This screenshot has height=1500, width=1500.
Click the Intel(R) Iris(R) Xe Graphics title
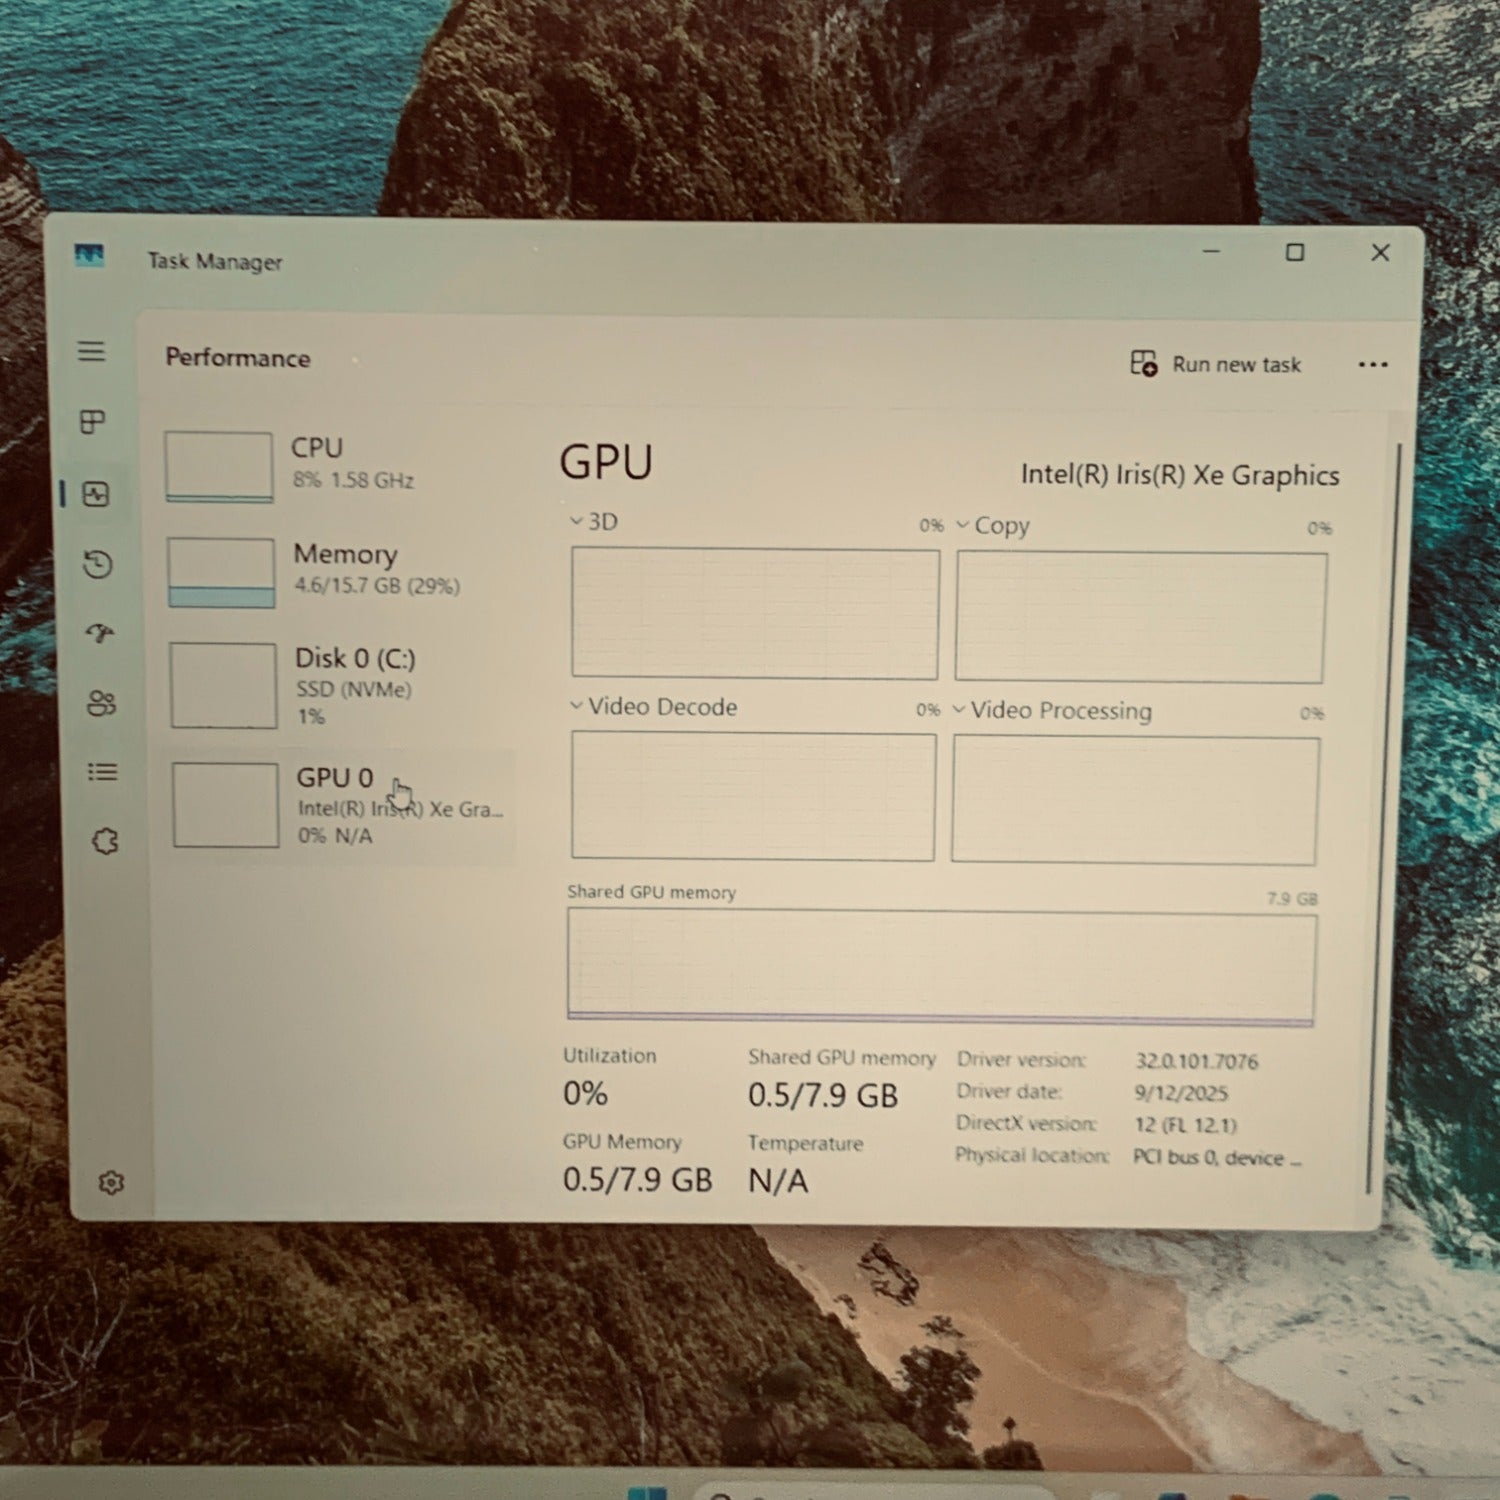tap(1180, 475)
